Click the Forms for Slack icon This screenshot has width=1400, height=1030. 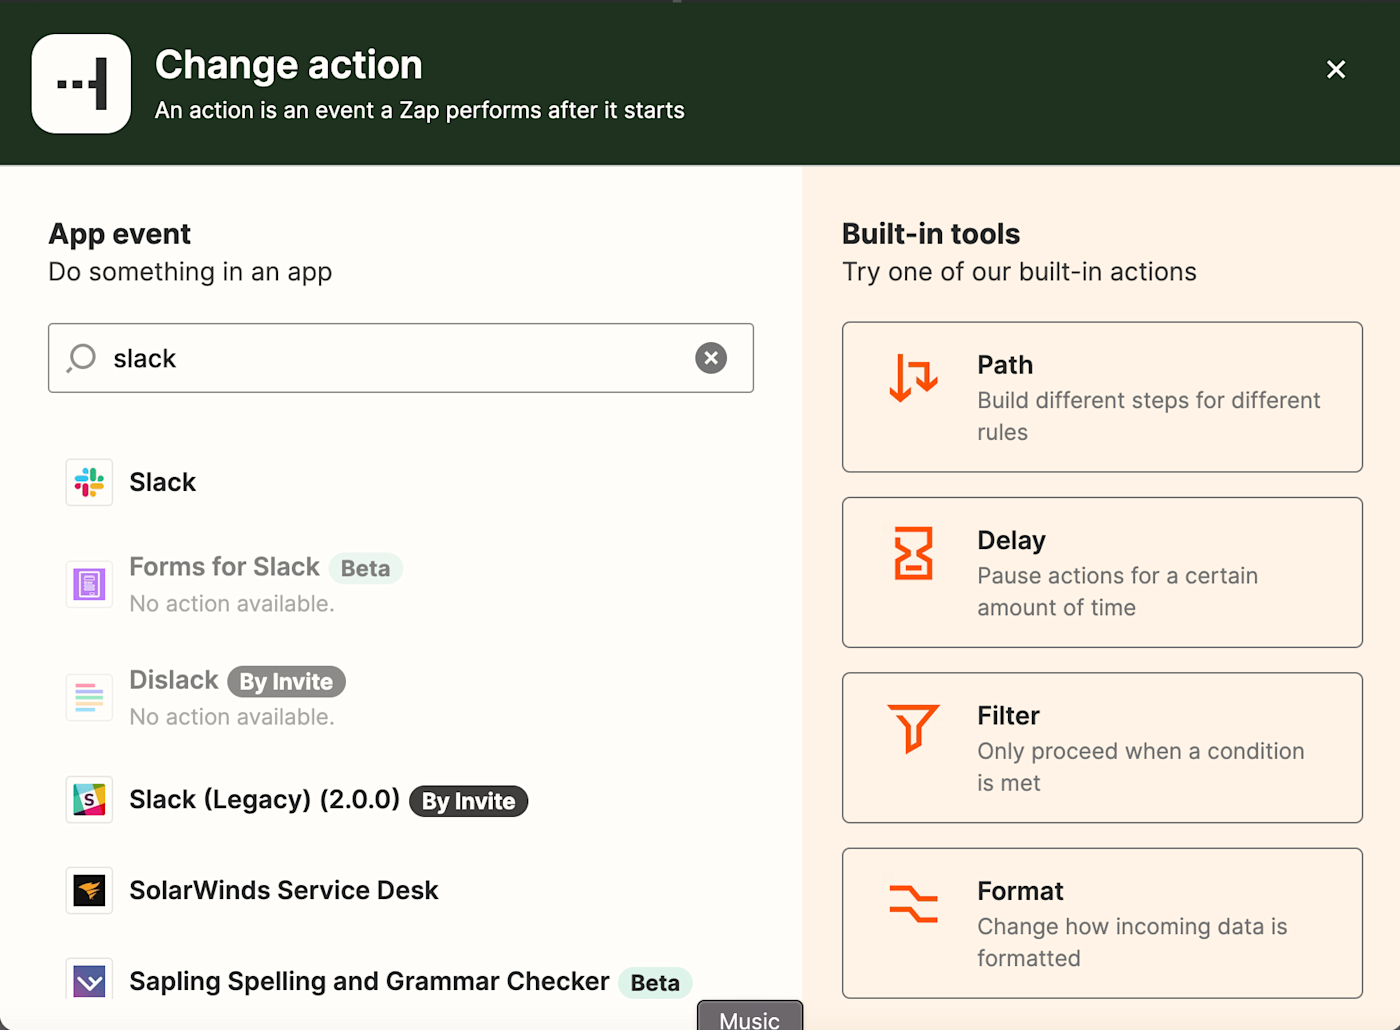[x=89, y=584]
